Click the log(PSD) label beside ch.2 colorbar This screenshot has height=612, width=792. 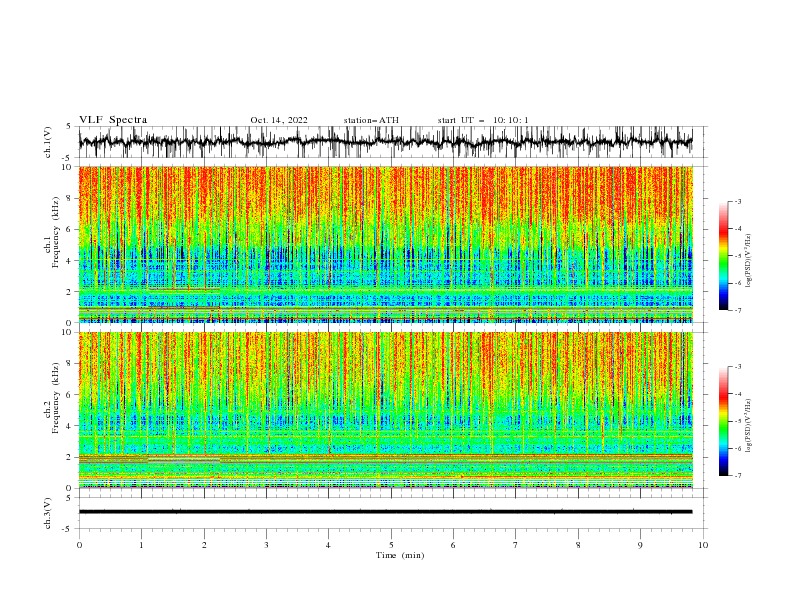tap(749, 426)
